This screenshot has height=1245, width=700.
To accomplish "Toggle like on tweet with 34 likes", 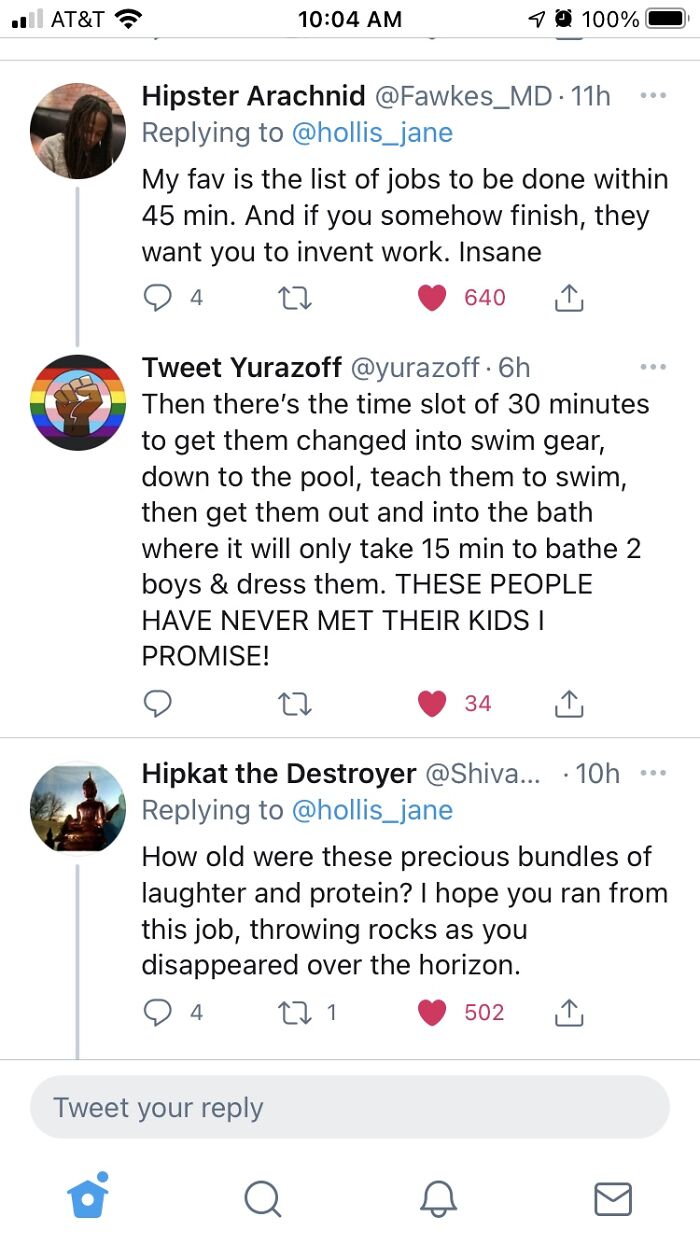I will [x=432, y=704].
